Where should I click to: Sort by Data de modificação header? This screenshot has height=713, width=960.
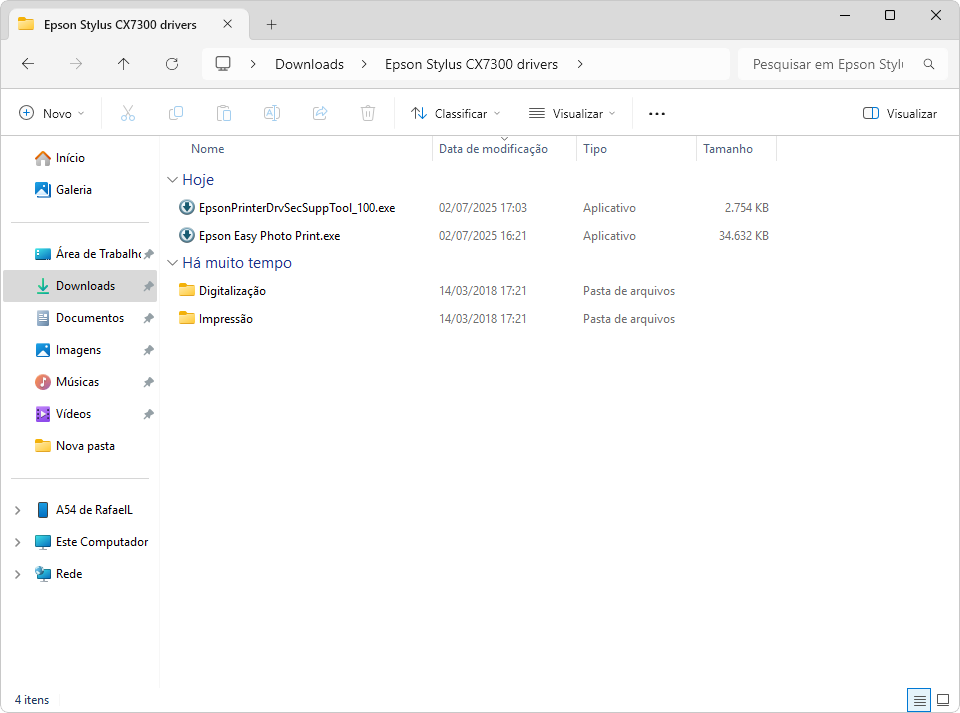click(x=493, y=149)
